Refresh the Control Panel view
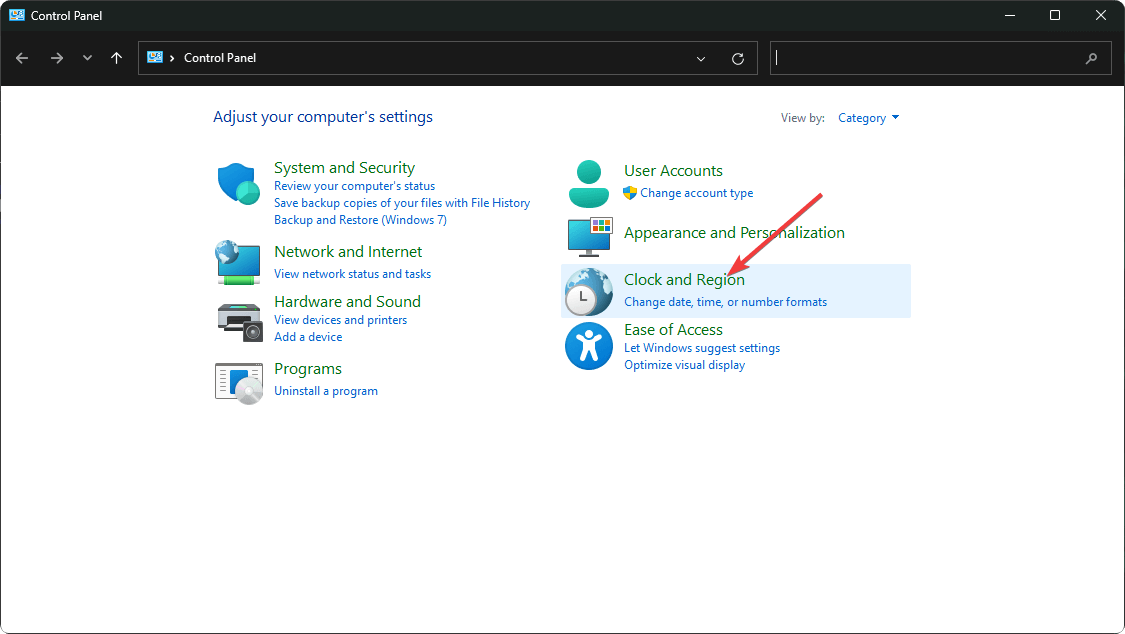 738,58
